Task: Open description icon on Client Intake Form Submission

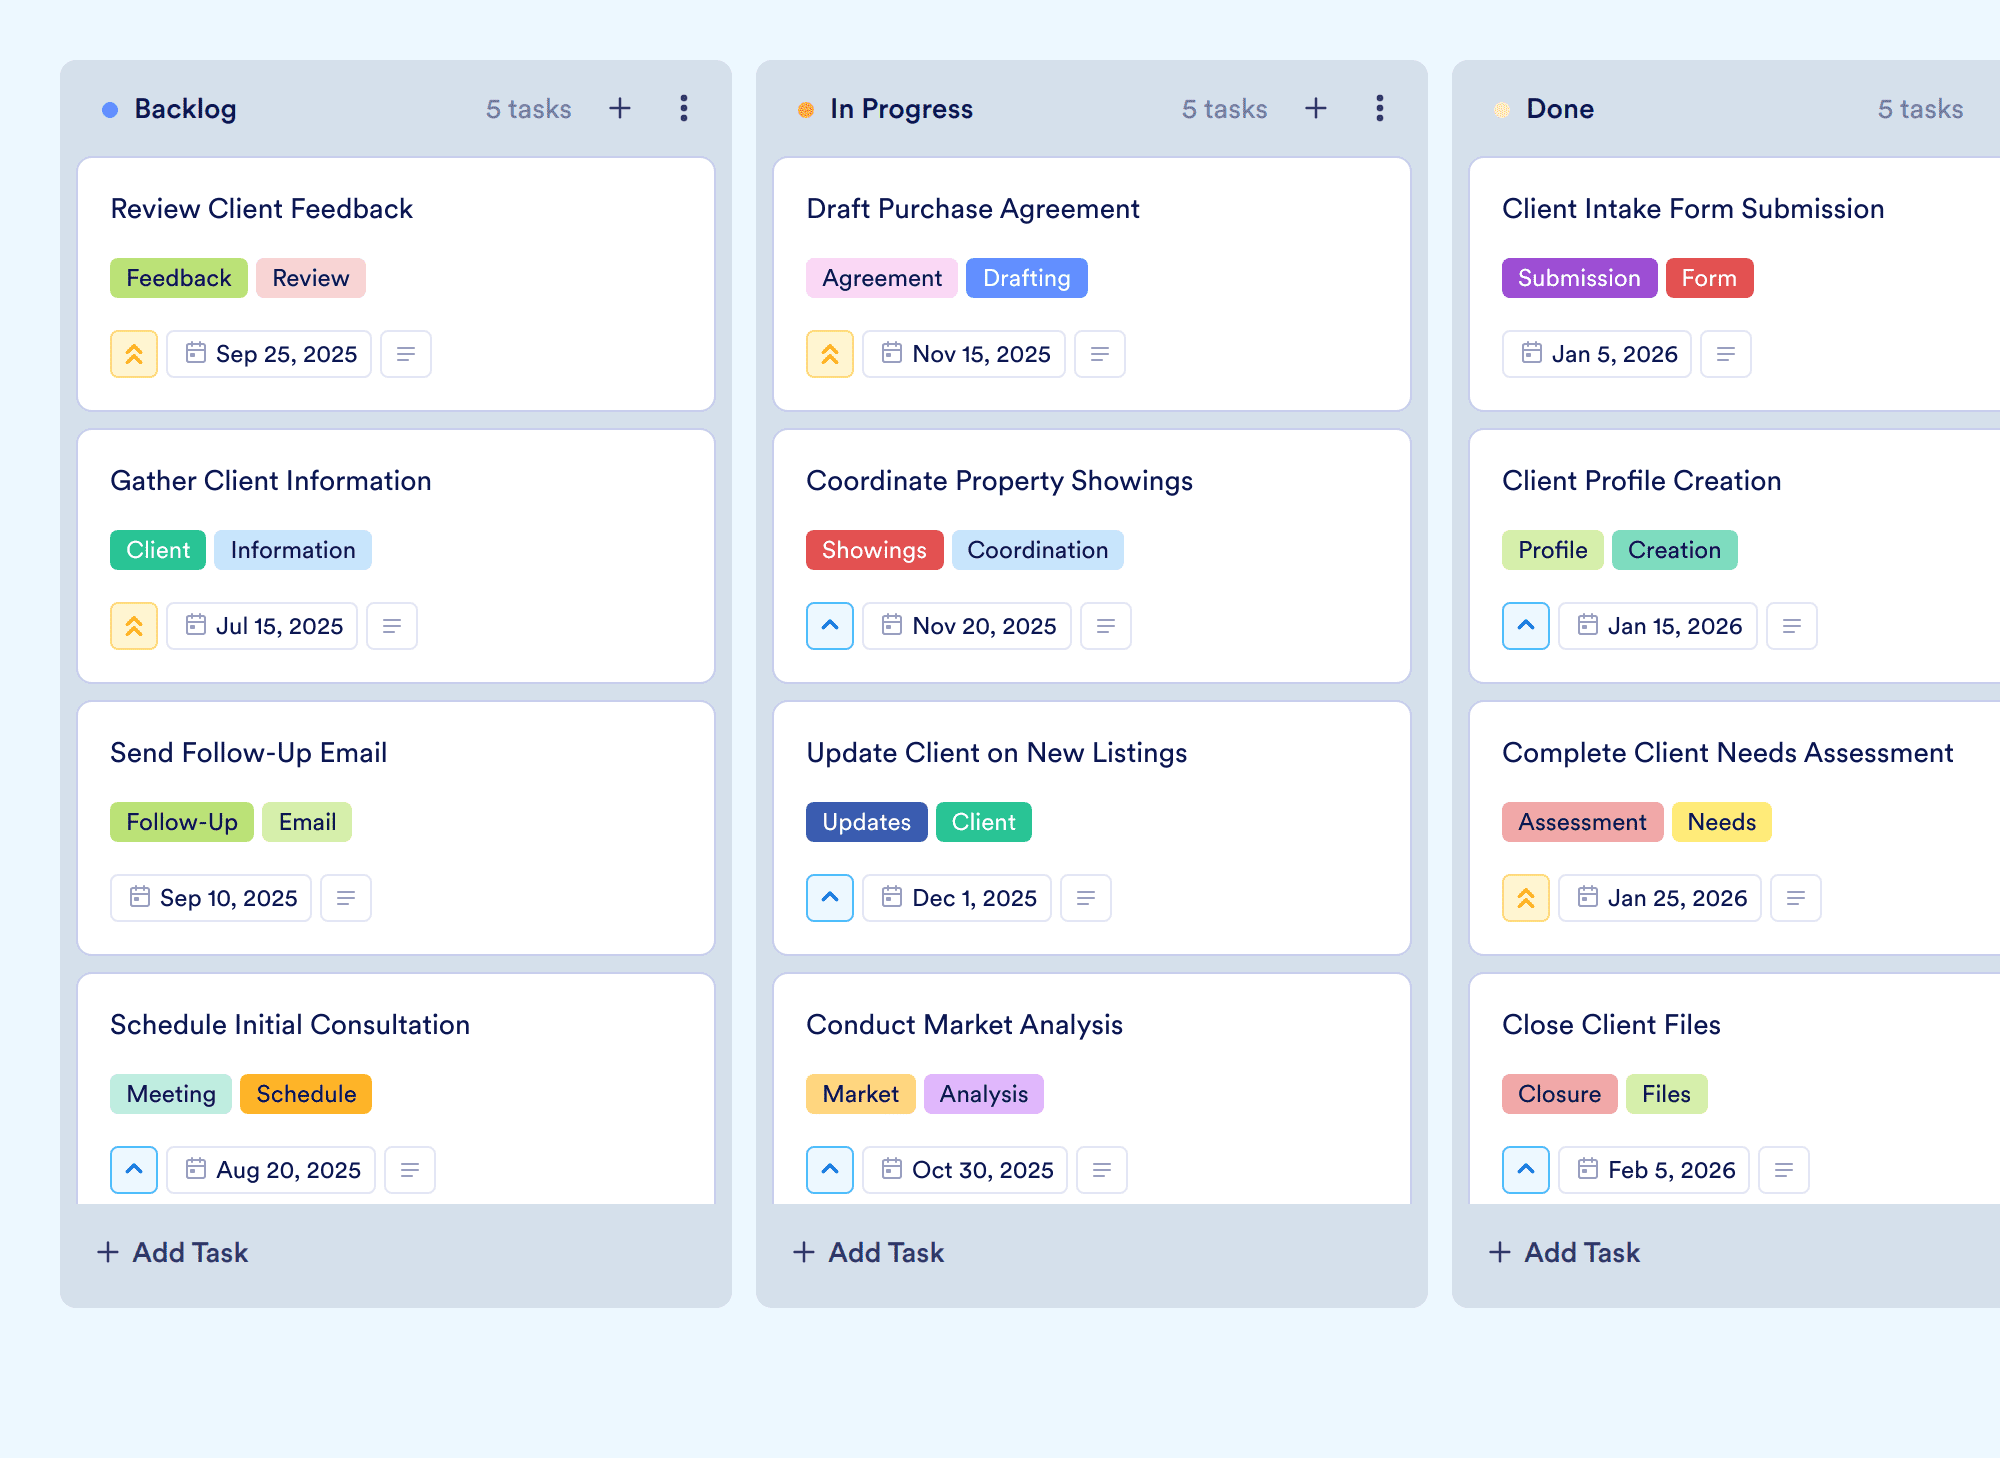Action: [1726, 354]
